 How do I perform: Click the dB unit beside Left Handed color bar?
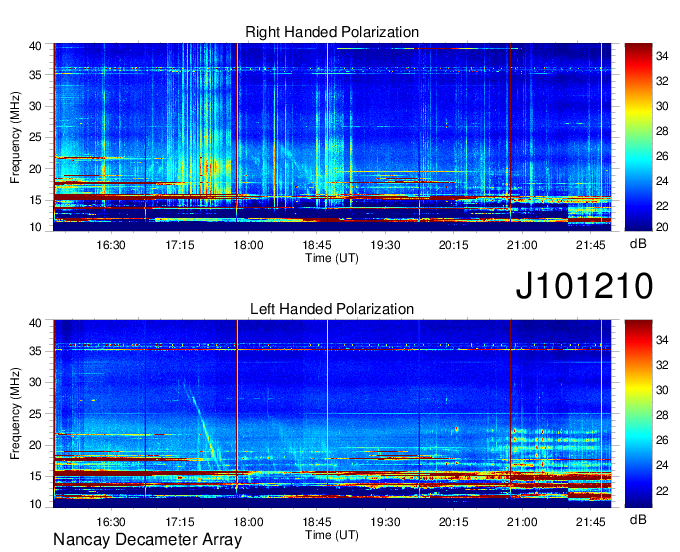pyautogui.click(x=638, y=520)
